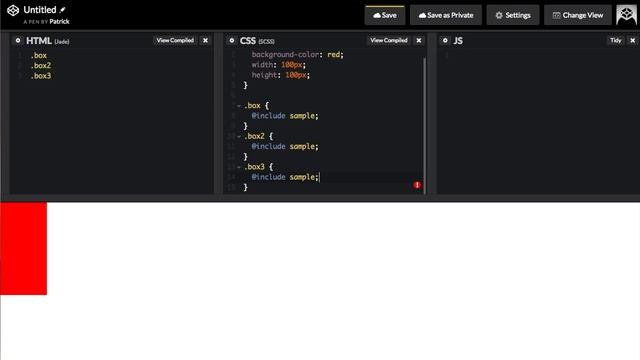The height and width of the screenshot is (360, 640).
Task: Click Save as Private button
Action: [446, 15]
